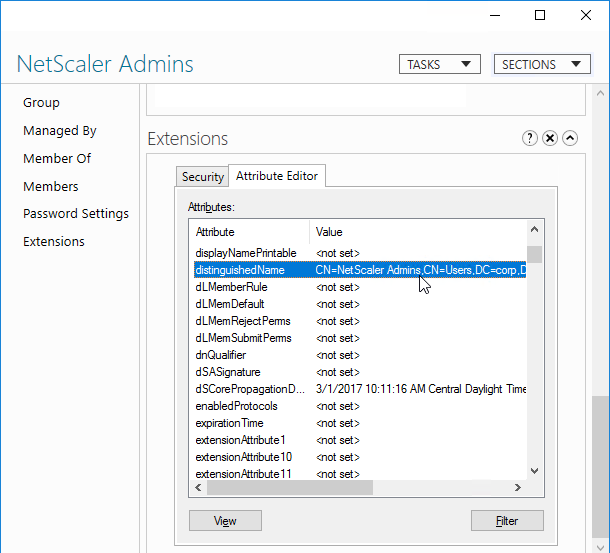Go to the Managed By section
The width and height of the screenshot is (610, 553).
[60, 131]
